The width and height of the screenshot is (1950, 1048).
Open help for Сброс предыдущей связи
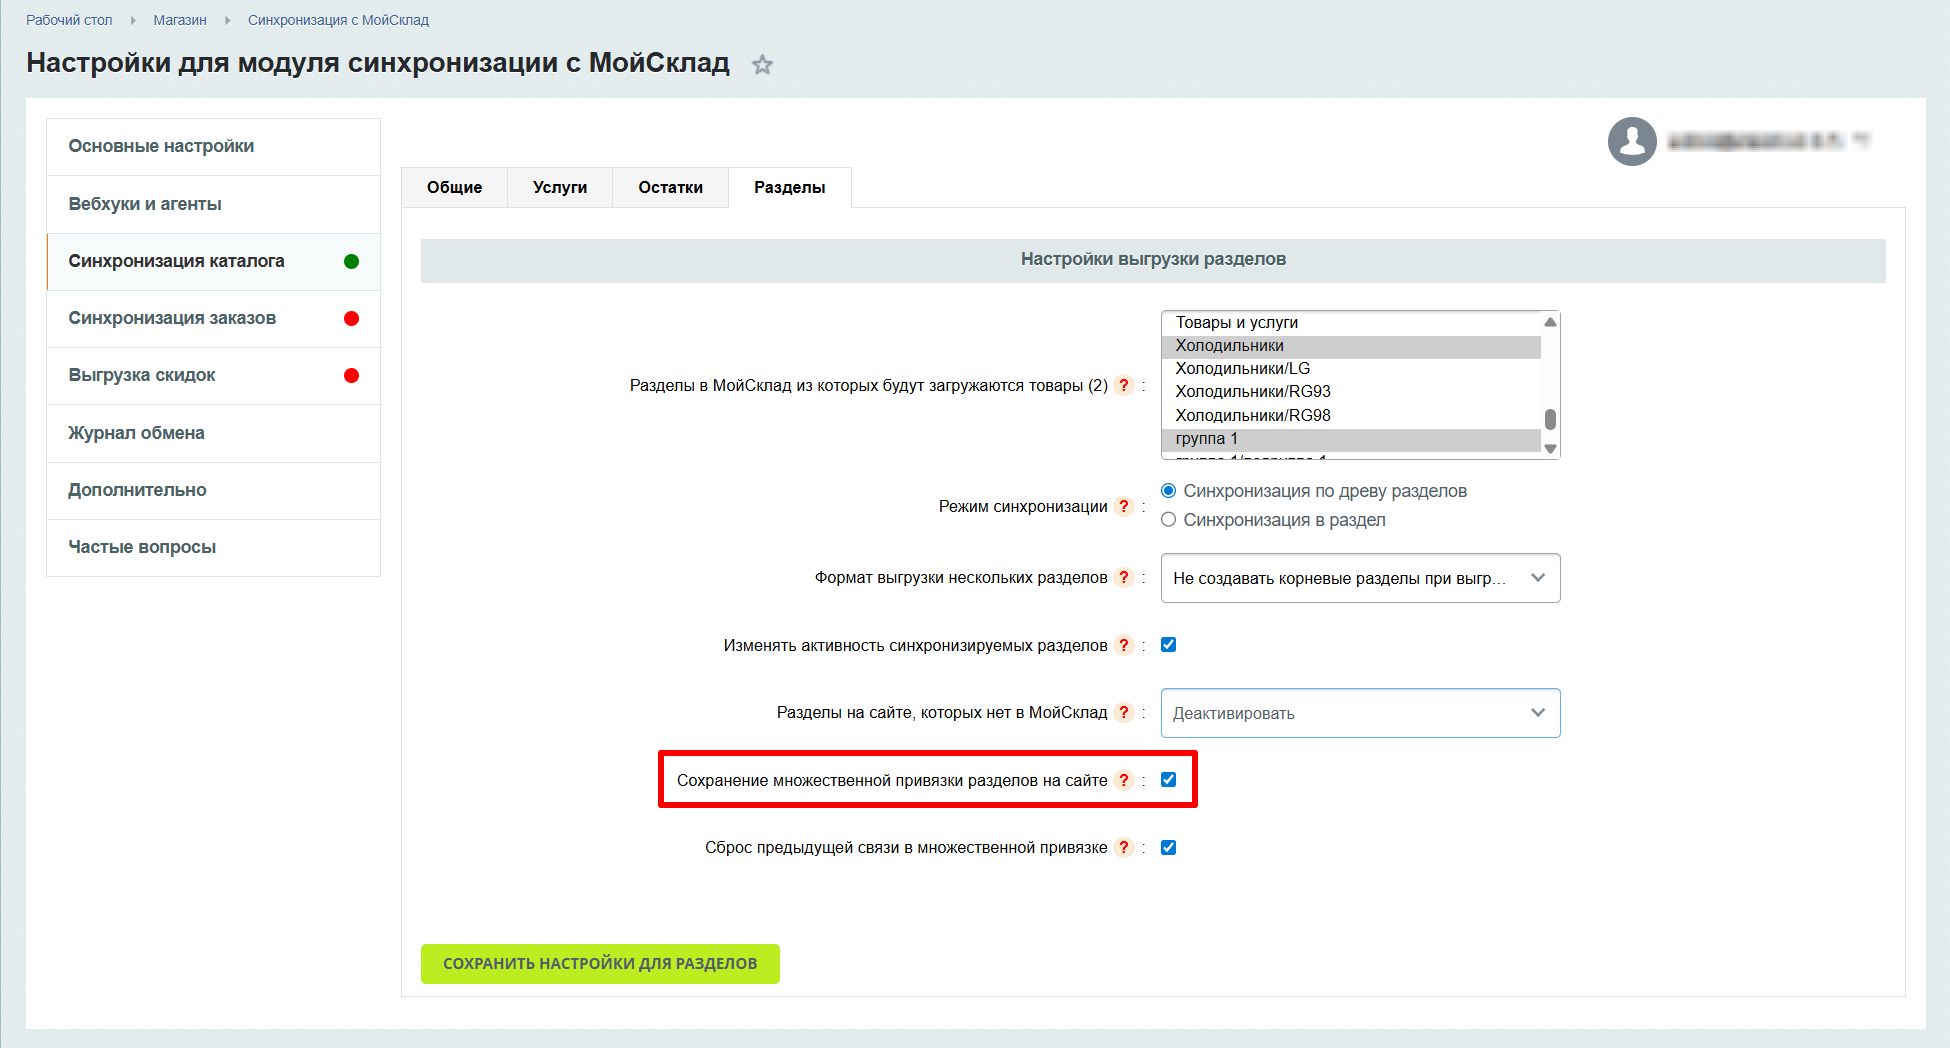pos(1124,847)
